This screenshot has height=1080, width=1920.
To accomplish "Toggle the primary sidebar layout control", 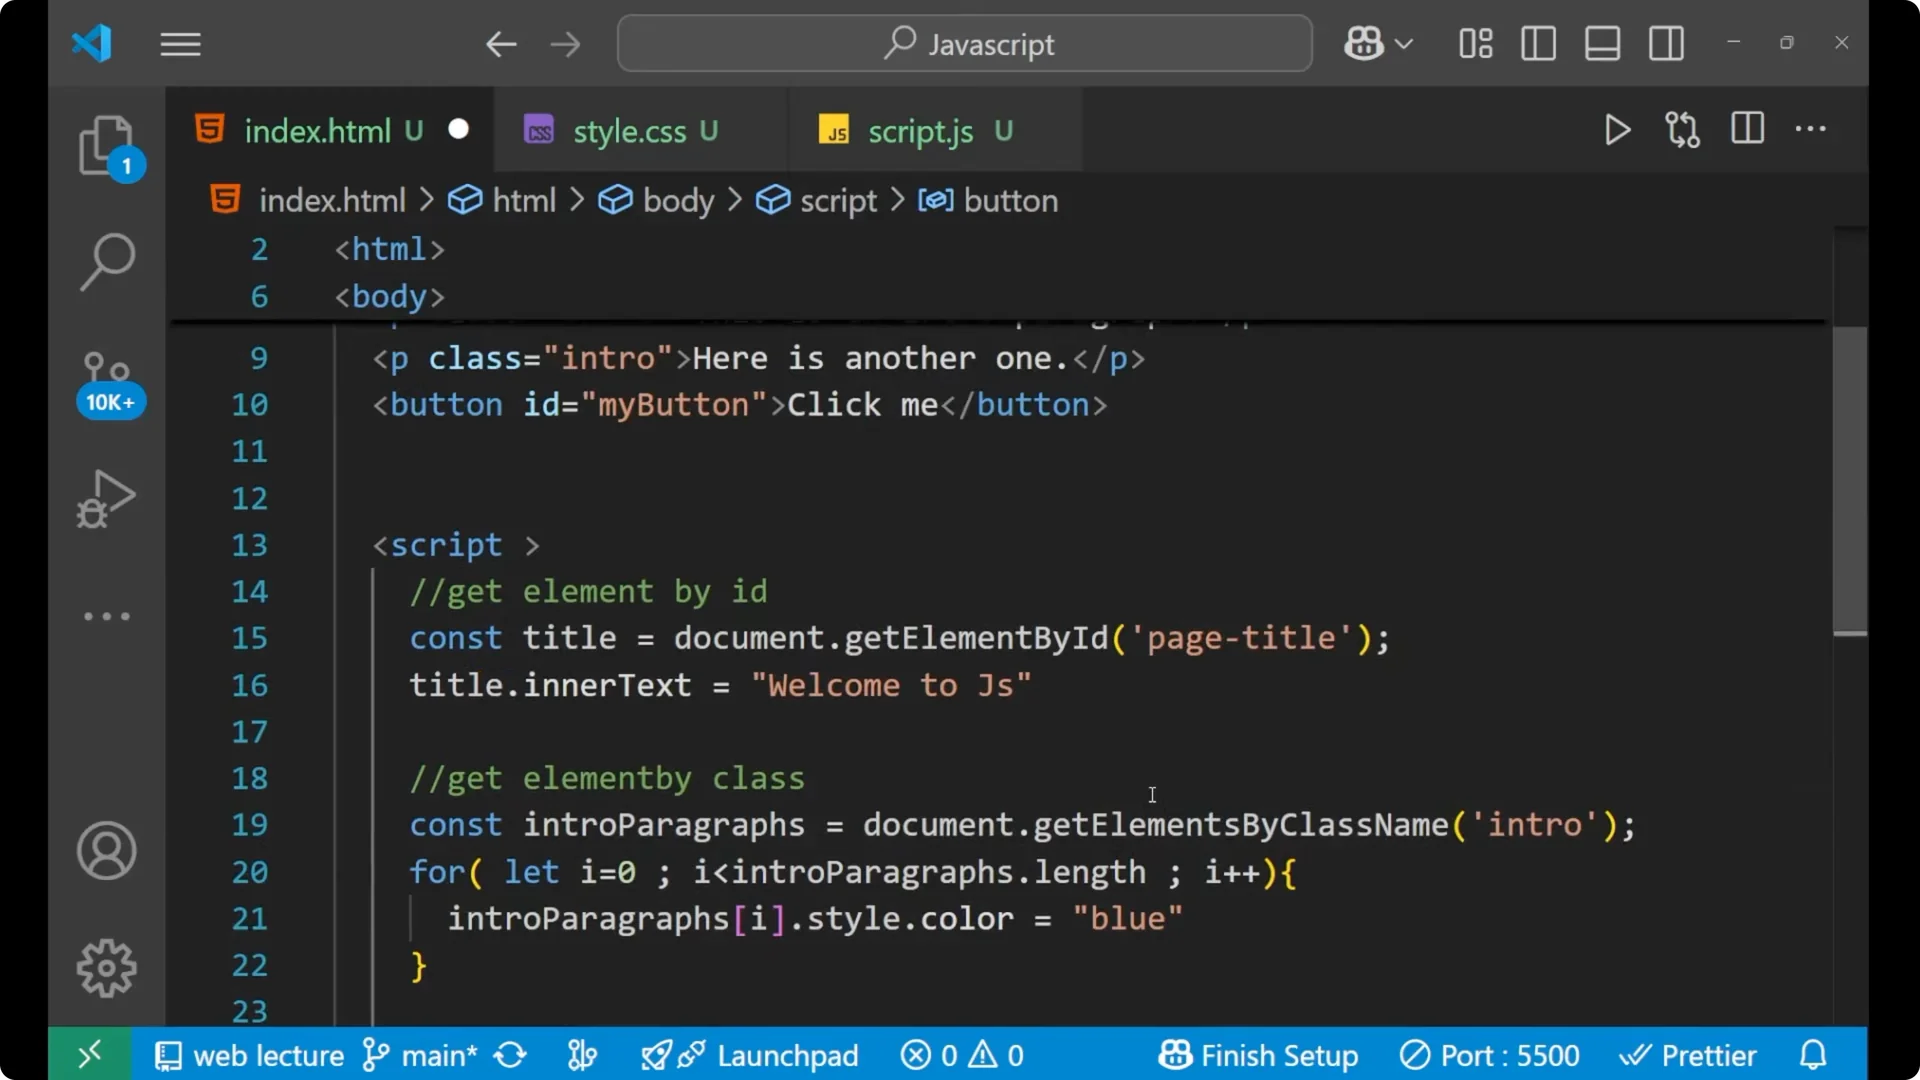I will pos(1538,43).
